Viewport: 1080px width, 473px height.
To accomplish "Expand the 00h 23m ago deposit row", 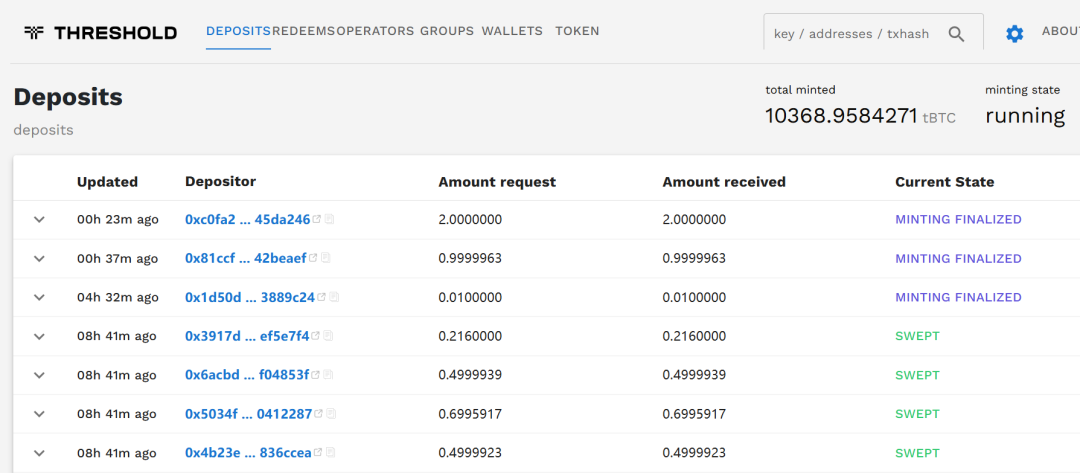I will coord(40,220).
